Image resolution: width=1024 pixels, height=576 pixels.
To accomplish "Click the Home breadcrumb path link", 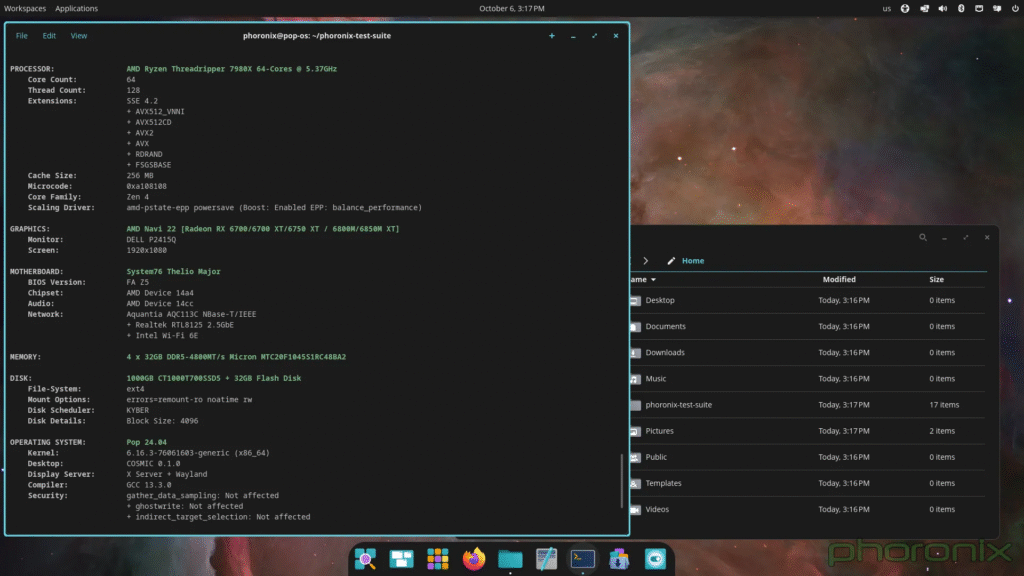I will pyautogui.click(x=693, y=261).
